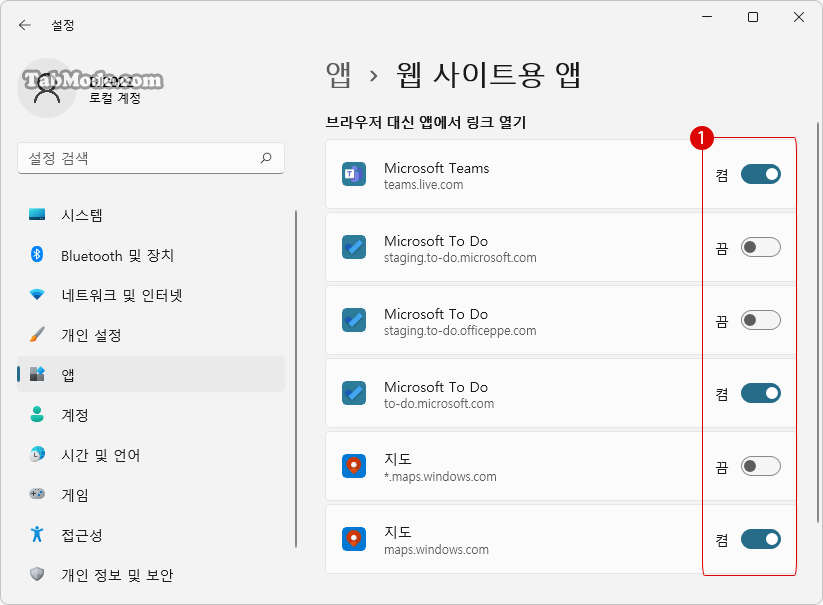
Task: Click the 설정 window title text
Action: 62,25
